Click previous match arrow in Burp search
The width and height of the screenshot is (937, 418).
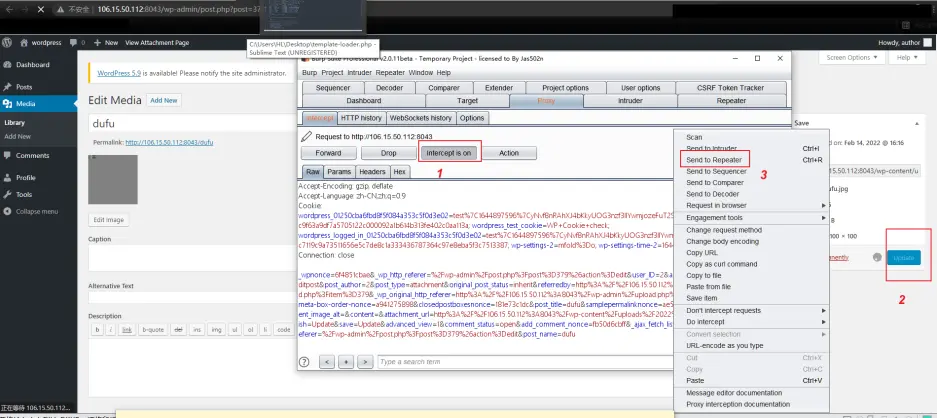(x=327, y=362)
